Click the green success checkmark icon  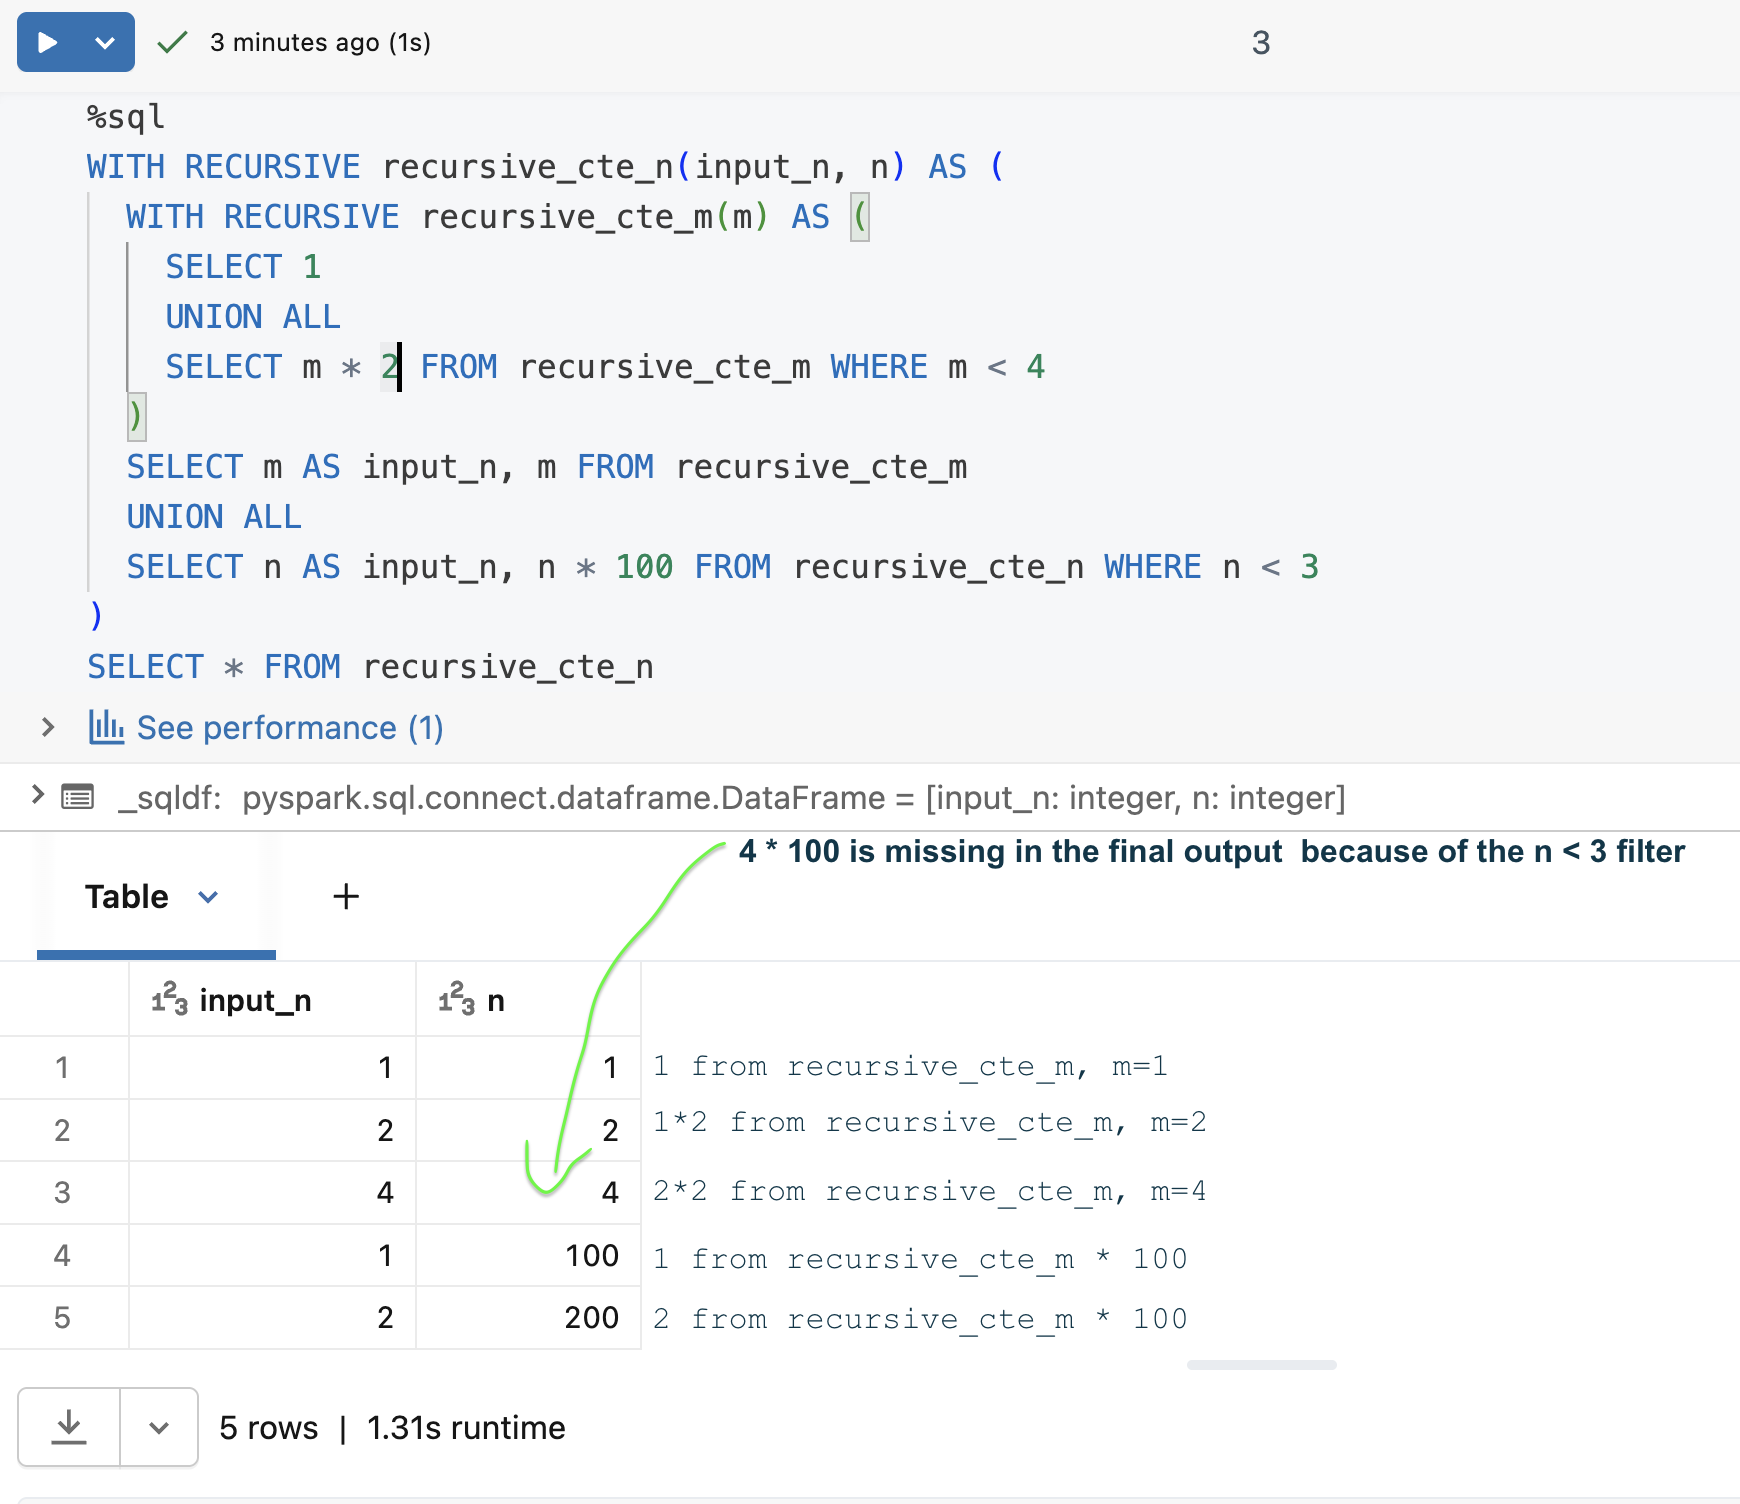(173, 42)
